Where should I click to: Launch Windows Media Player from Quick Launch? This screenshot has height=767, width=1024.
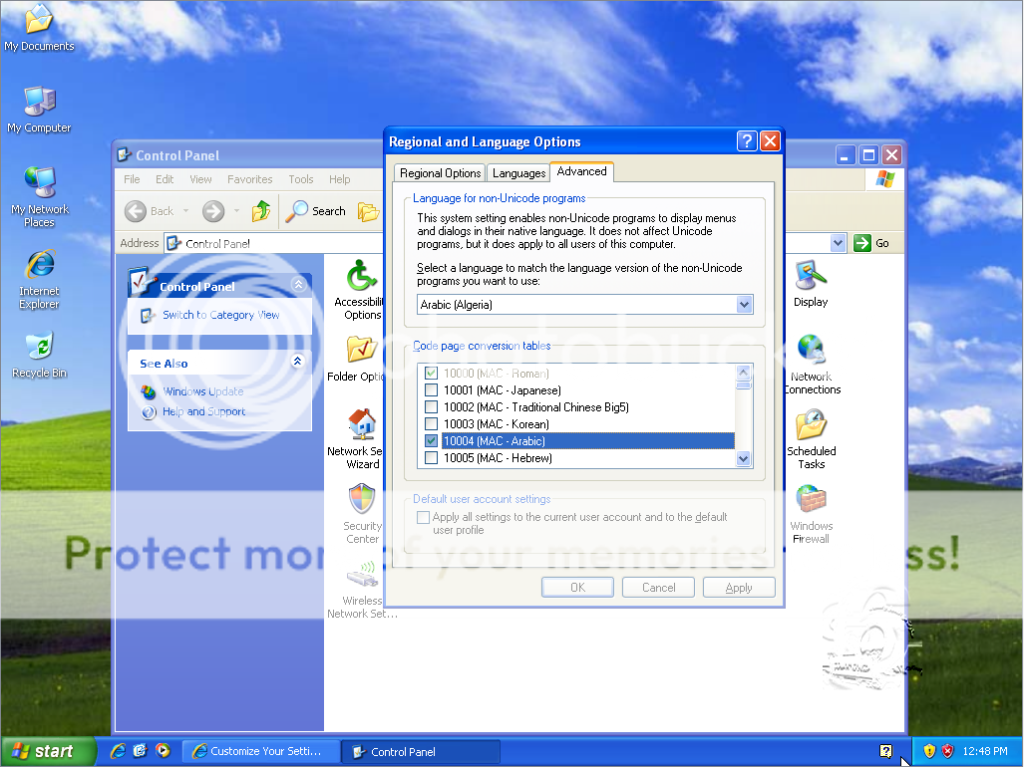point(163,751)
